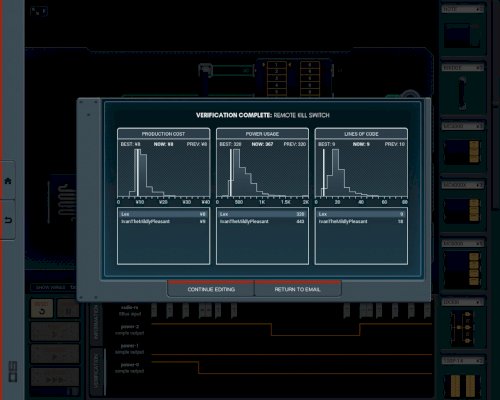Image resolution: width=500 pixels, height=400 pixels.
Task: Click the back arrow icon in left sidebar
Action: pyautogui.click(x=8, y=220)
